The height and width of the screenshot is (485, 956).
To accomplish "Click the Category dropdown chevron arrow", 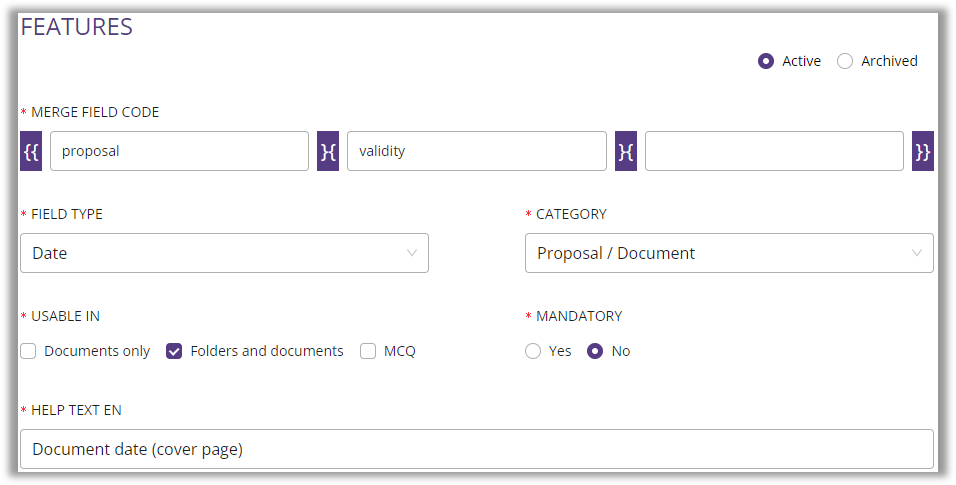I will [917, 253].
